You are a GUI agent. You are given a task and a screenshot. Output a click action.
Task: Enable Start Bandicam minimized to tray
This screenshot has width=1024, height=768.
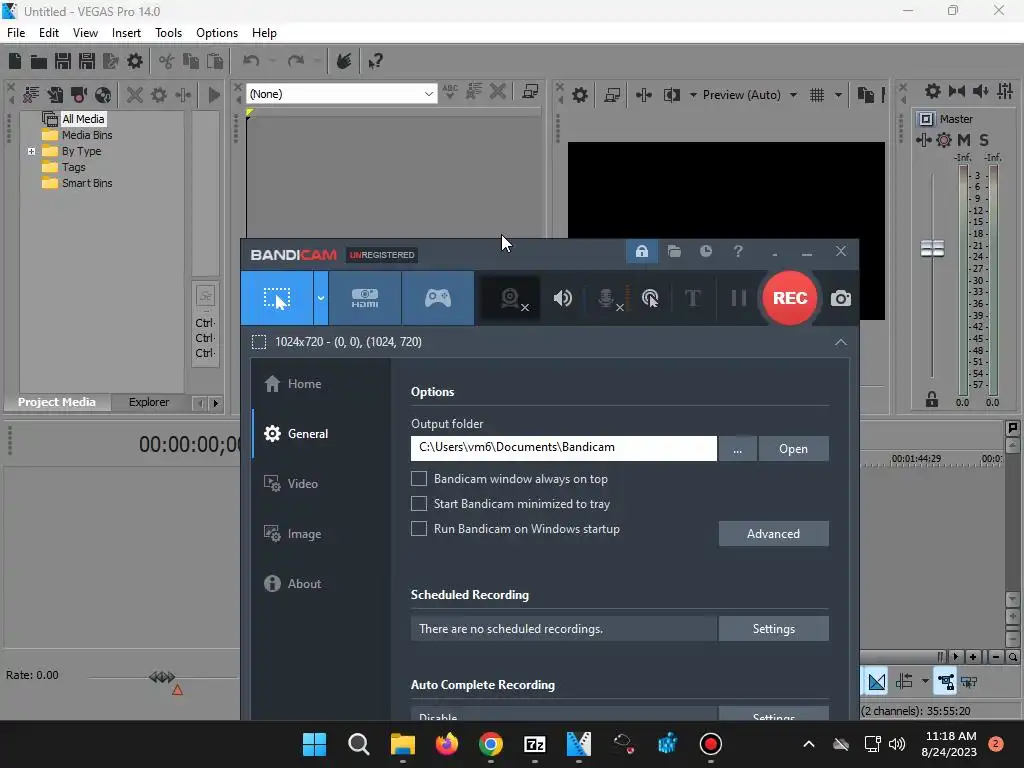pyautogui.click(x=419, y=504)
